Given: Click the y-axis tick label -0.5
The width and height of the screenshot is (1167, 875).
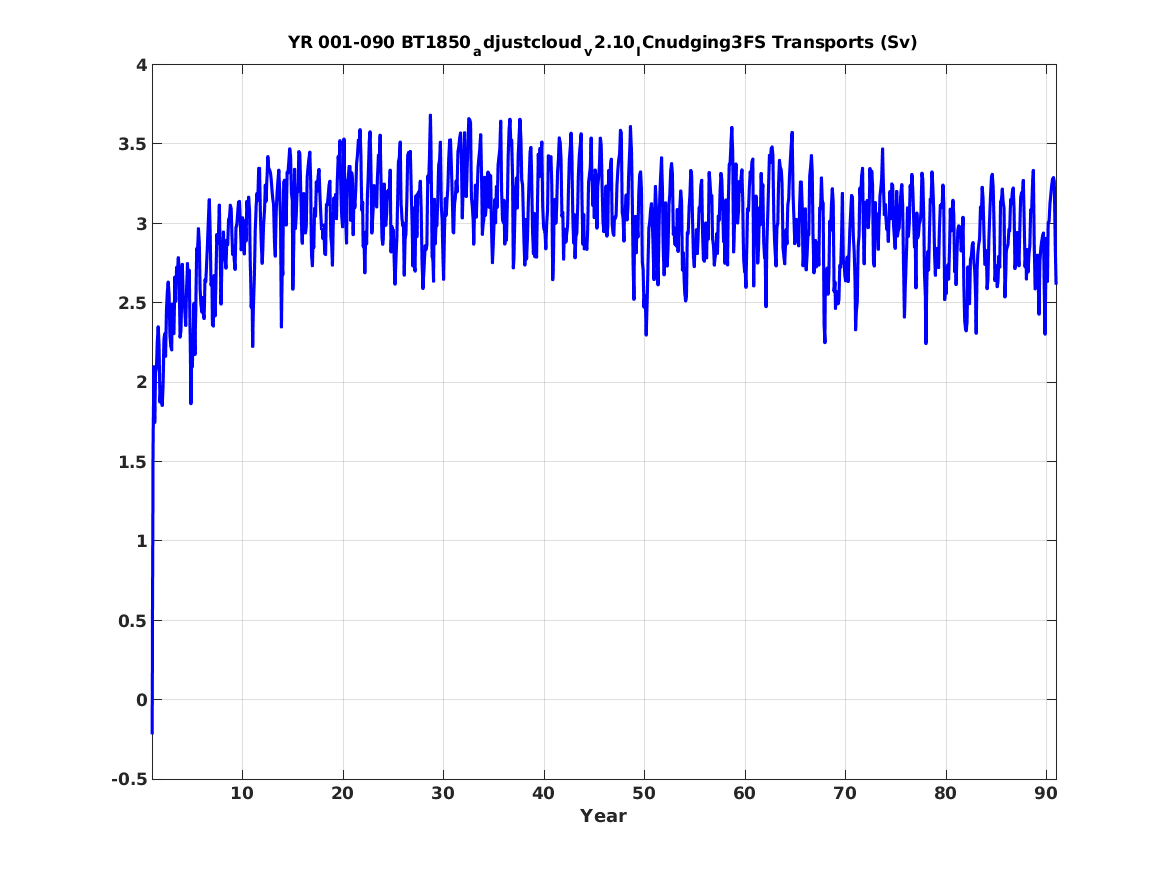Looking at the screenshot, I should tap(130, 779).
